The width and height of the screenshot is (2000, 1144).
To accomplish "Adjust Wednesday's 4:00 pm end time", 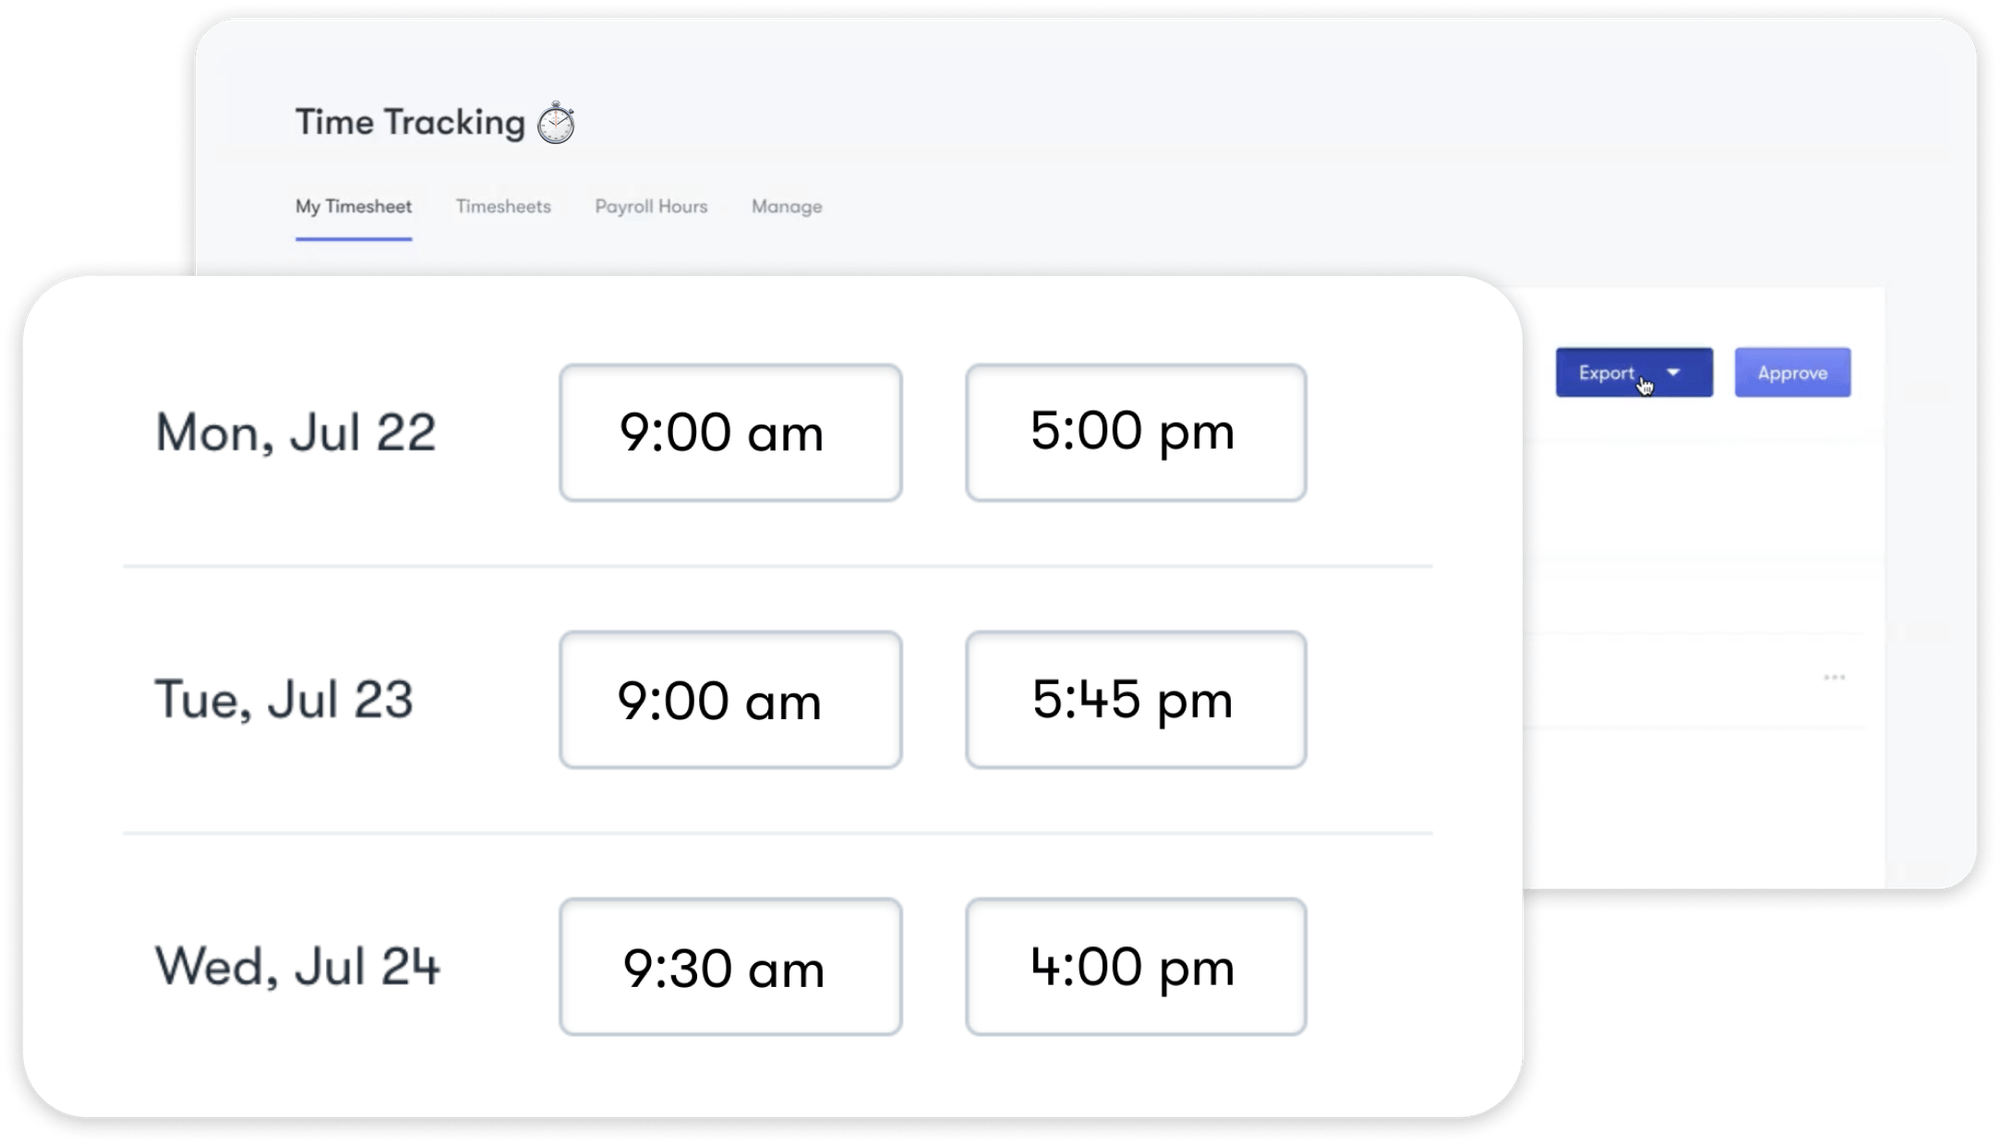I will [x=1135, y=966].
